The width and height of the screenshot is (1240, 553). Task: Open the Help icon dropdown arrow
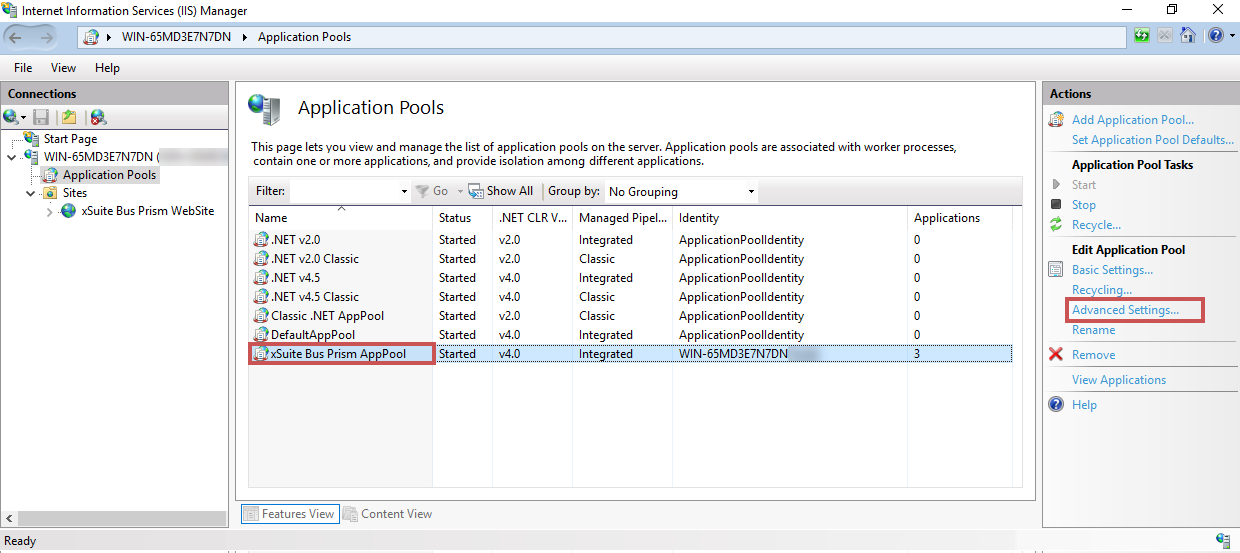(x=1230, y=37)
